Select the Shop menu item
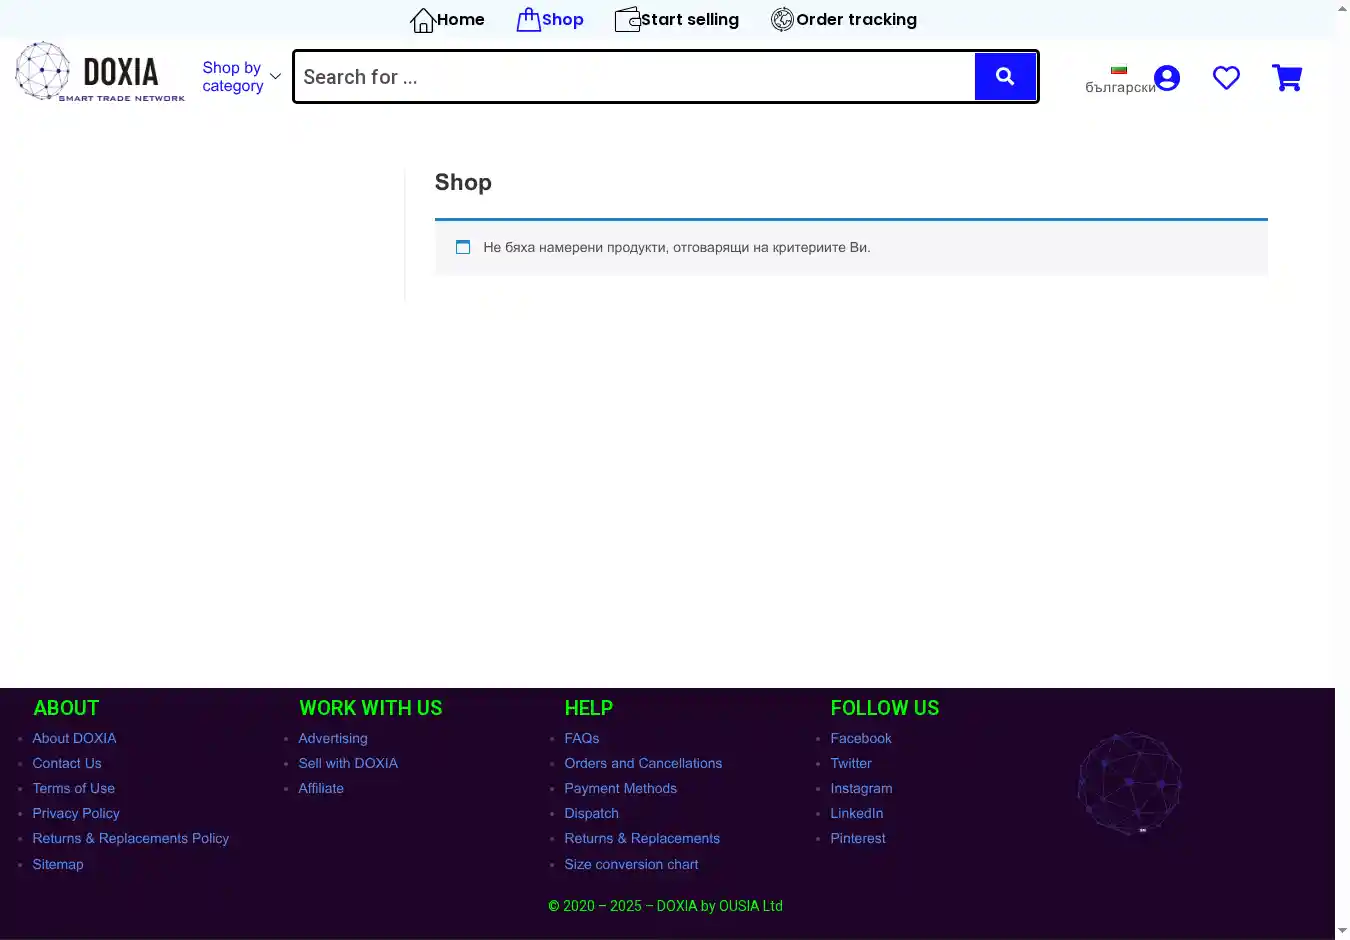The width and height of the screenshot is (1350, 940). (562, 20)
